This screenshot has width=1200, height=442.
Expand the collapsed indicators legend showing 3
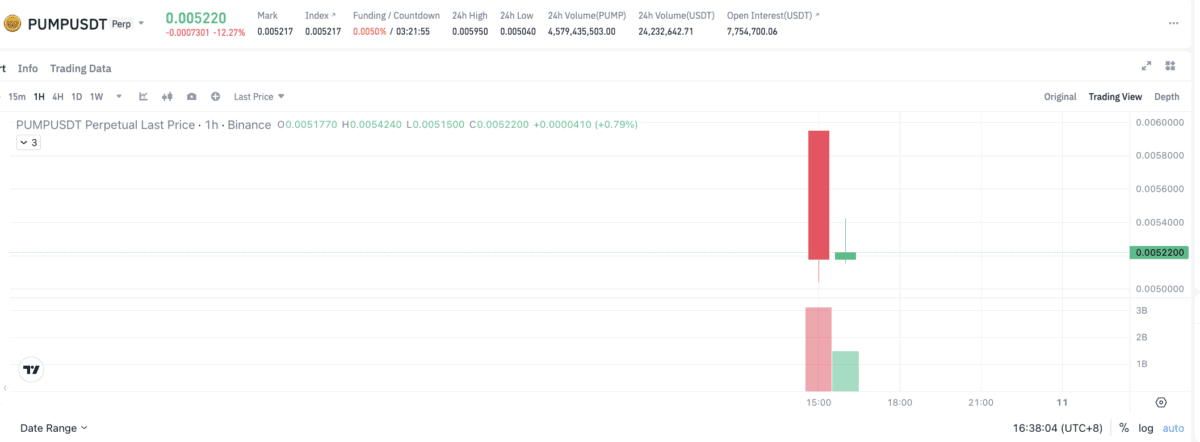click(28, 143)
